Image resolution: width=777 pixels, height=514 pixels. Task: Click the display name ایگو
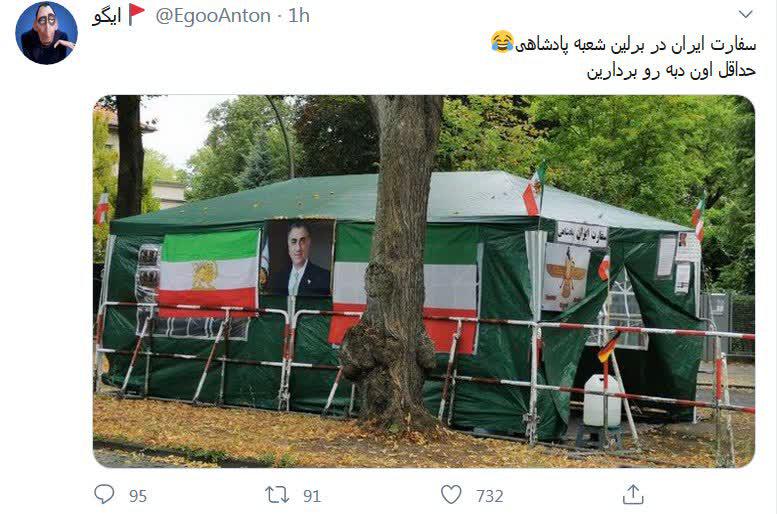[x=107, y=16]
